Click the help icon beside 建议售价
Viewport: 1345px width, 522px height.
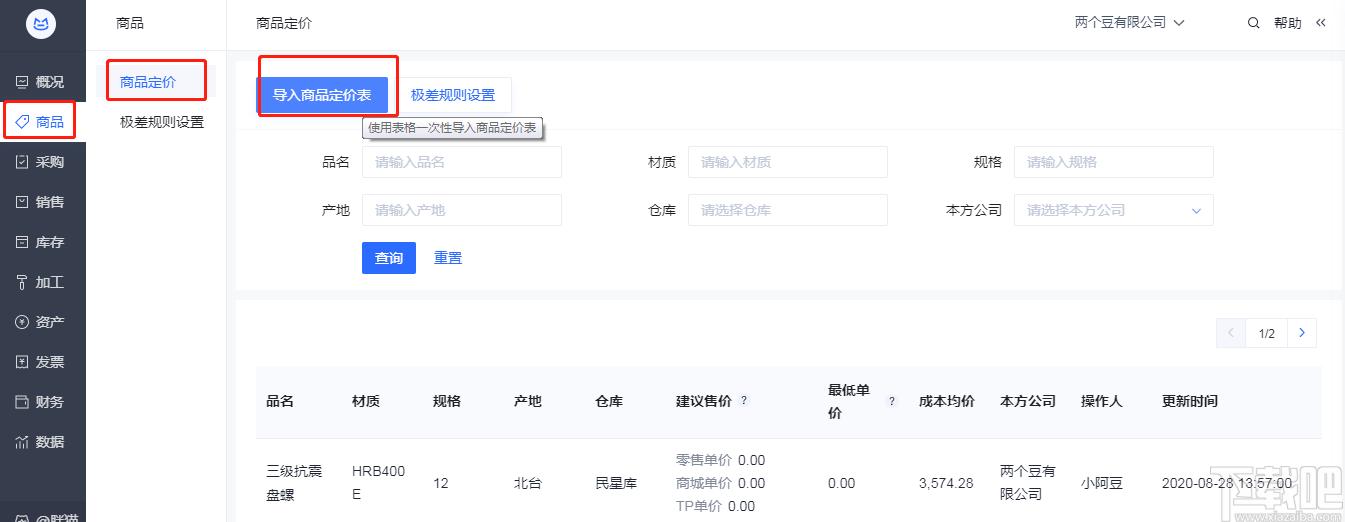(x=744, y=401)
